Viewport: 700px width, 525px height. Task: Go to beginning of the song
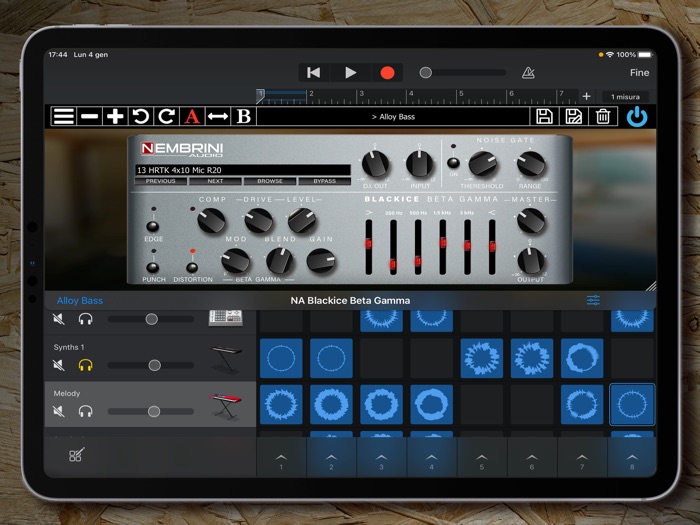(x=313, y=73)
